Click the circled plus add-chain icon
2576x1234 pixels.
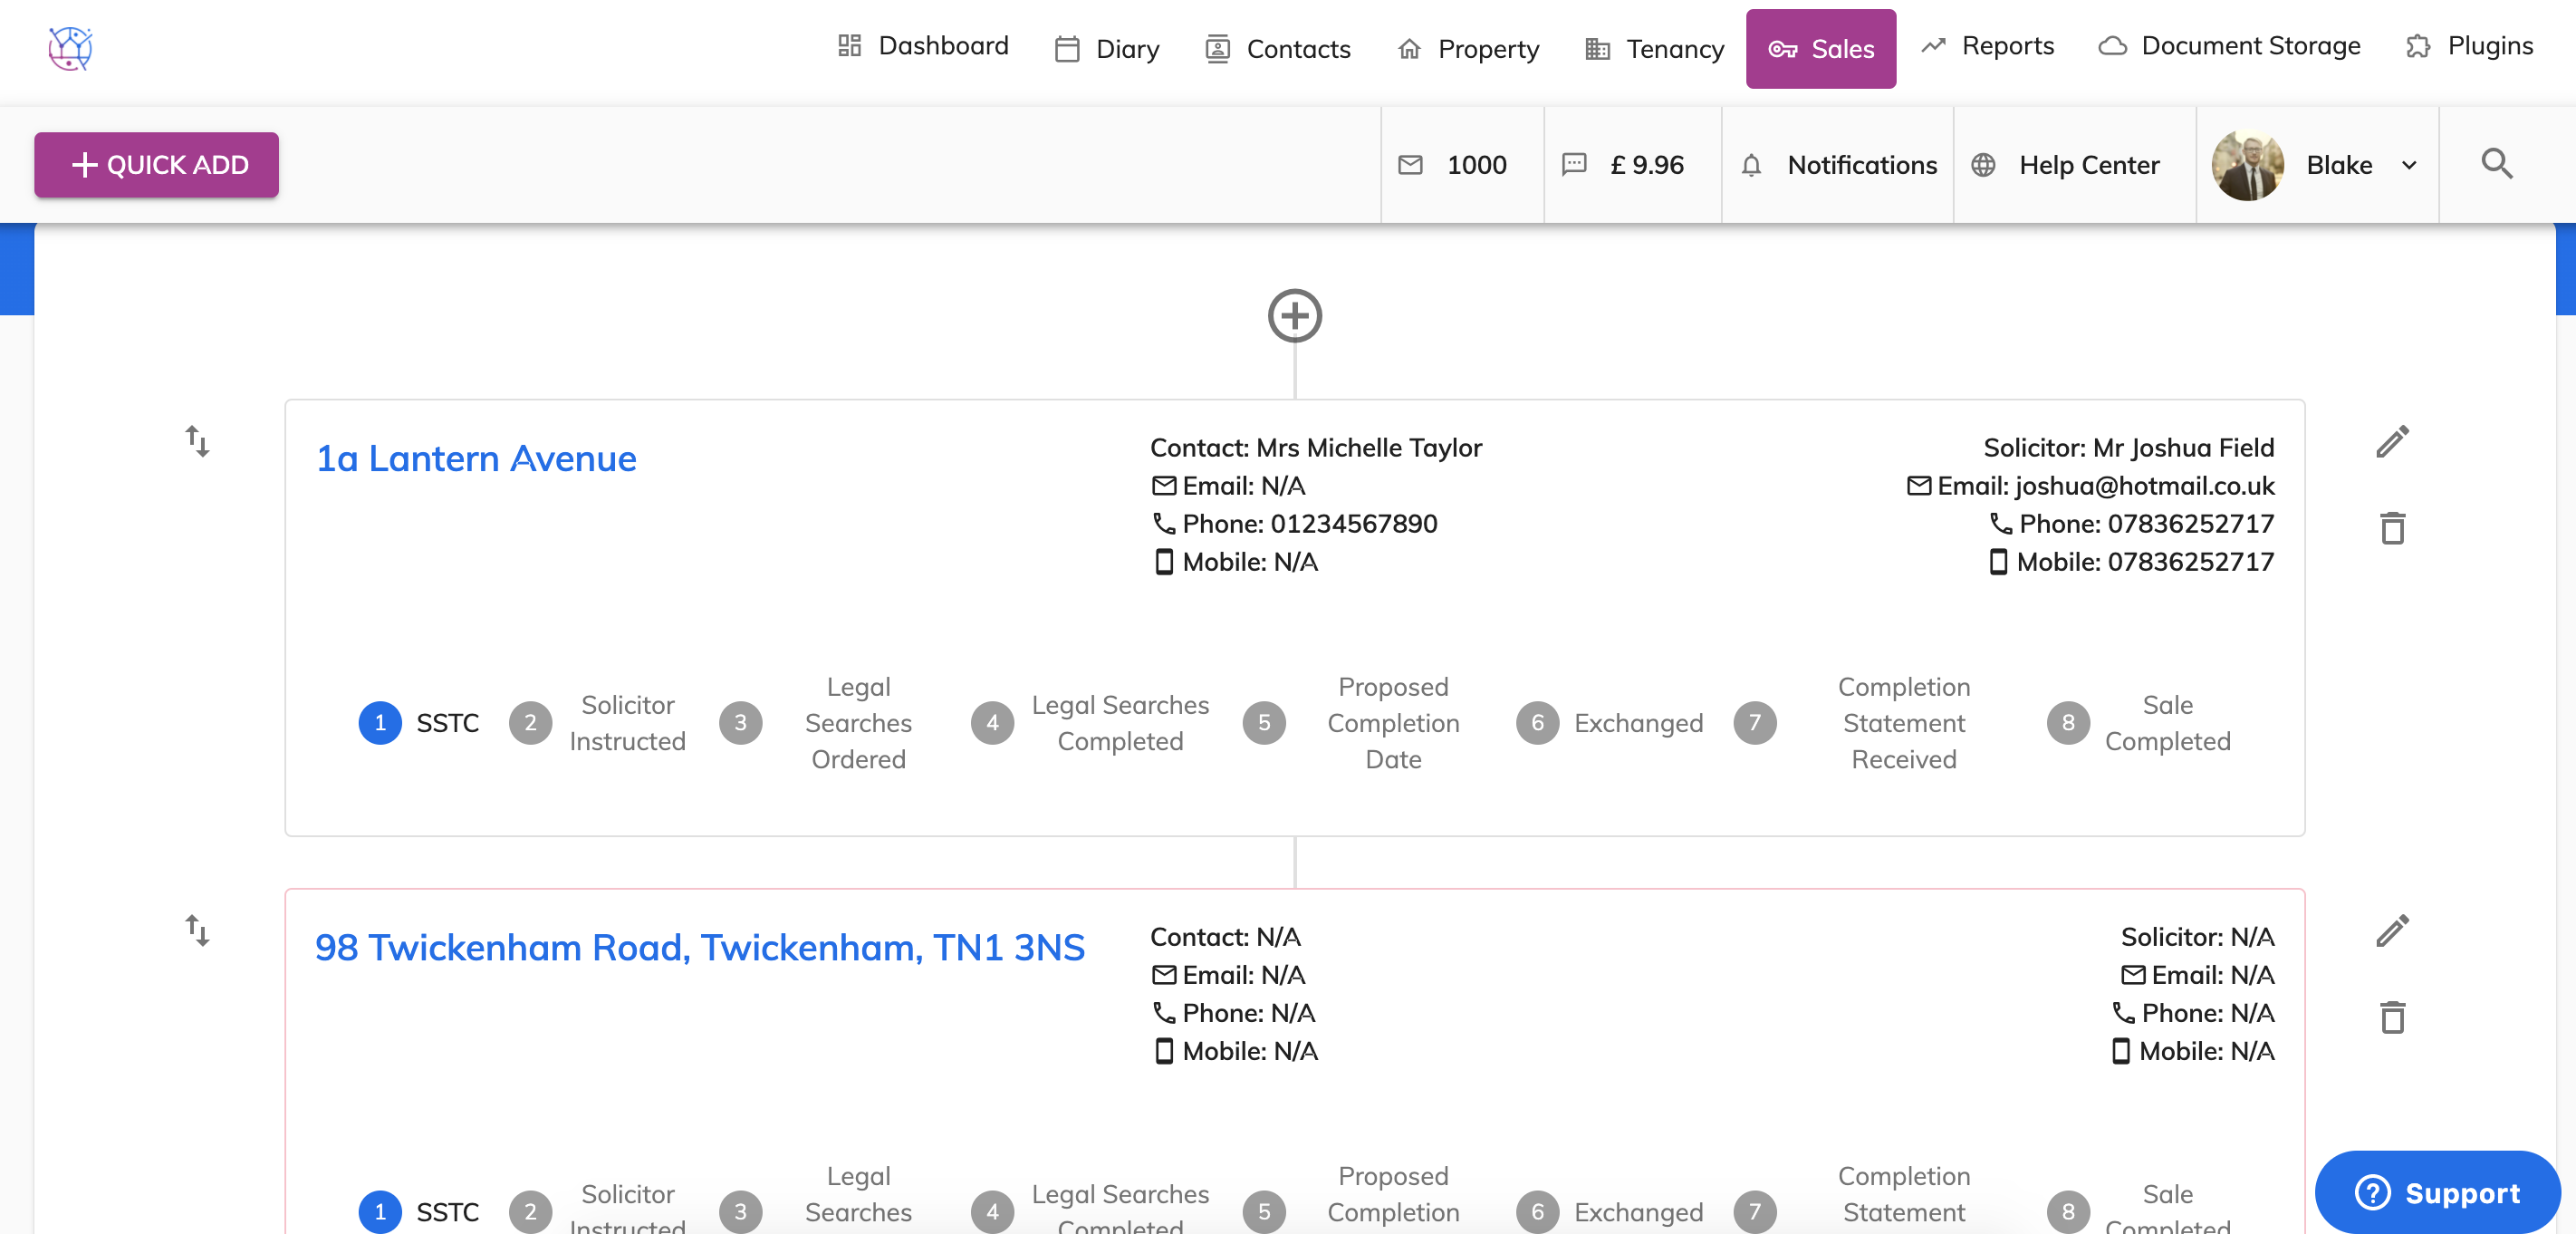tap(1294, 316)
